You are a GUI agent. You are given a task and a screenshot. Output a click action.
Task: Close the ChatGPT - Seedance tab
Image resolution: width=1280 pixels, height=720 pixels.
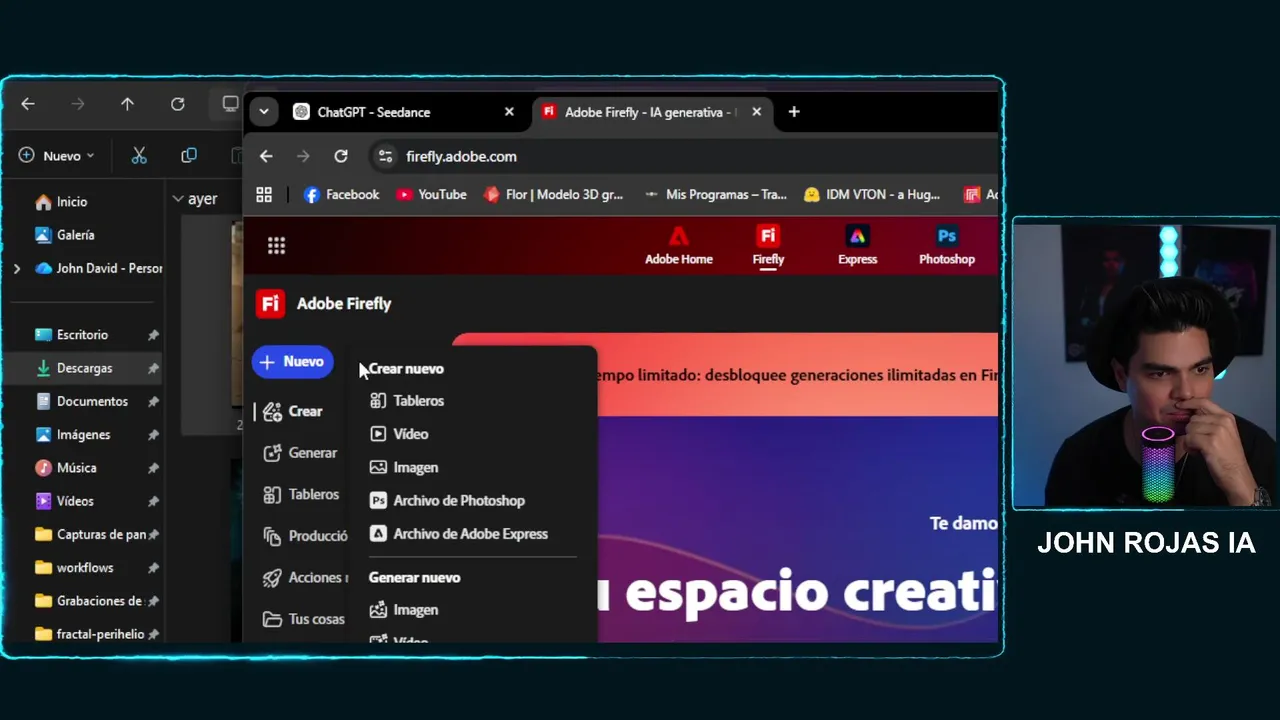[x=509, y=112]
